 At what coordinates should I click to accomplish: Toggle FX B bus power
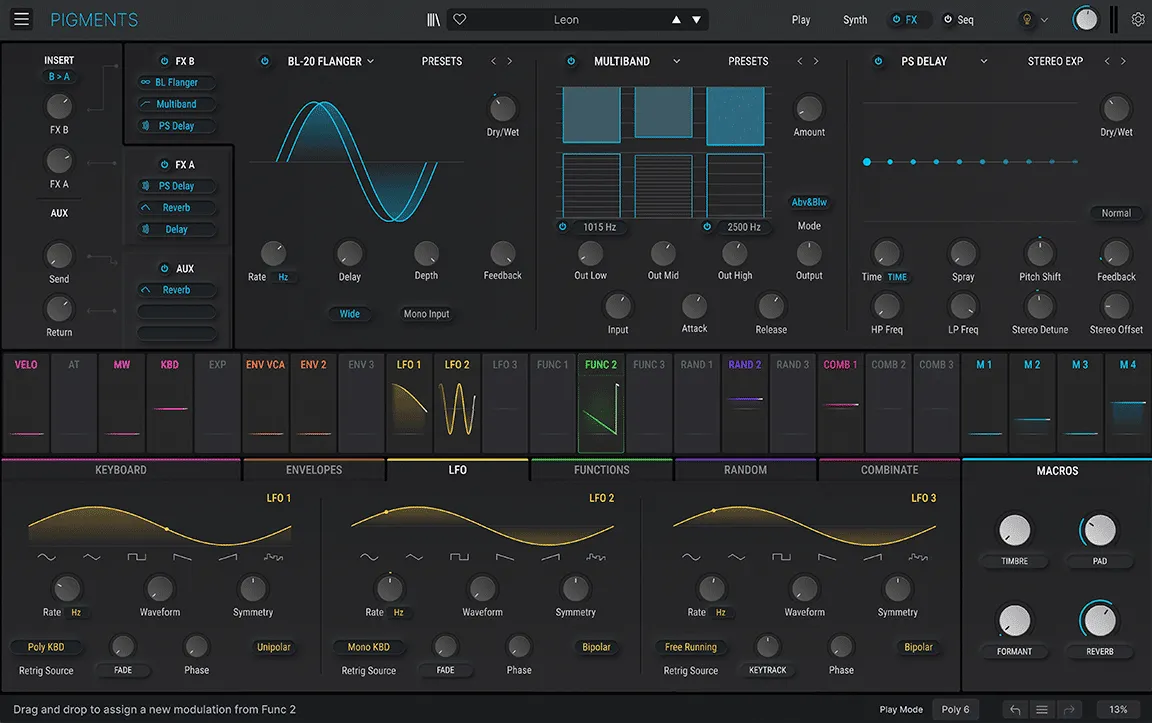164,61
